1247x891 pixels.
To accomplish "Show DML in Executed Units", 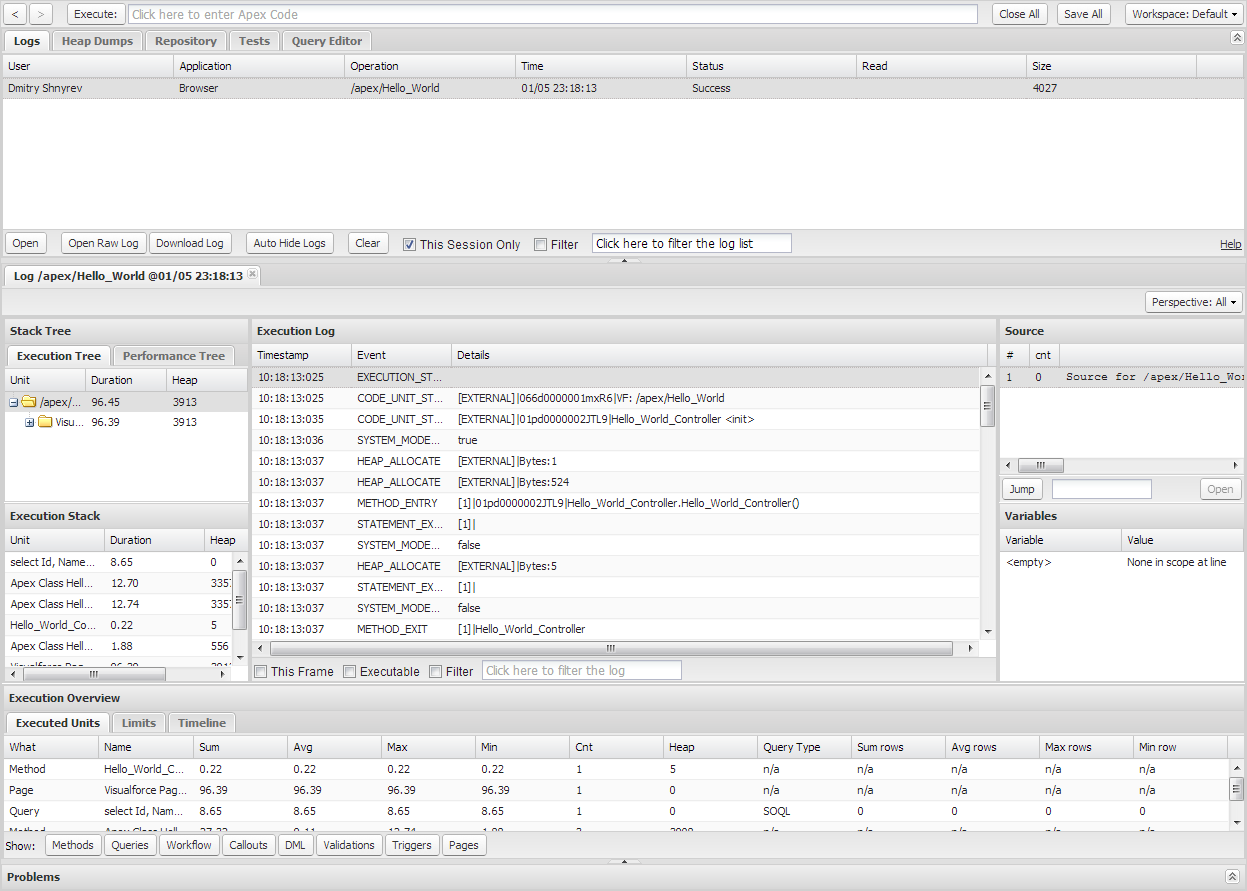I will 295,845.
